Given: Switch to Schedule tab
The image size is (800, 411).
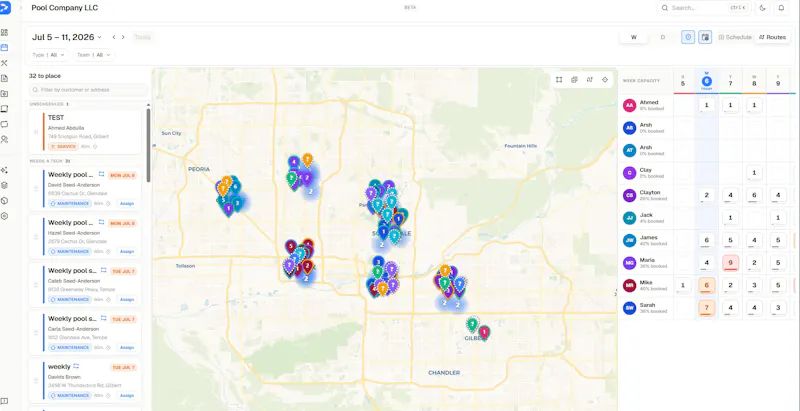Looking at the screenshot, I should click(x=735, y=37).
